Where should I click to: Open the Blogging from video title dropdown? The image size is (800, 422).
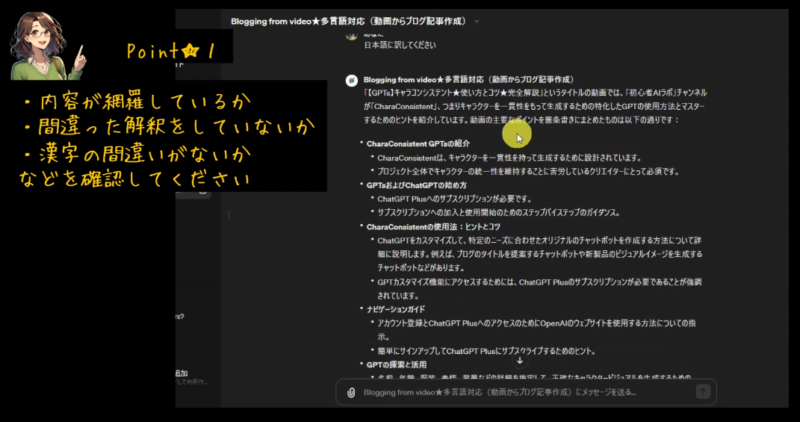[x=355, y=21]
